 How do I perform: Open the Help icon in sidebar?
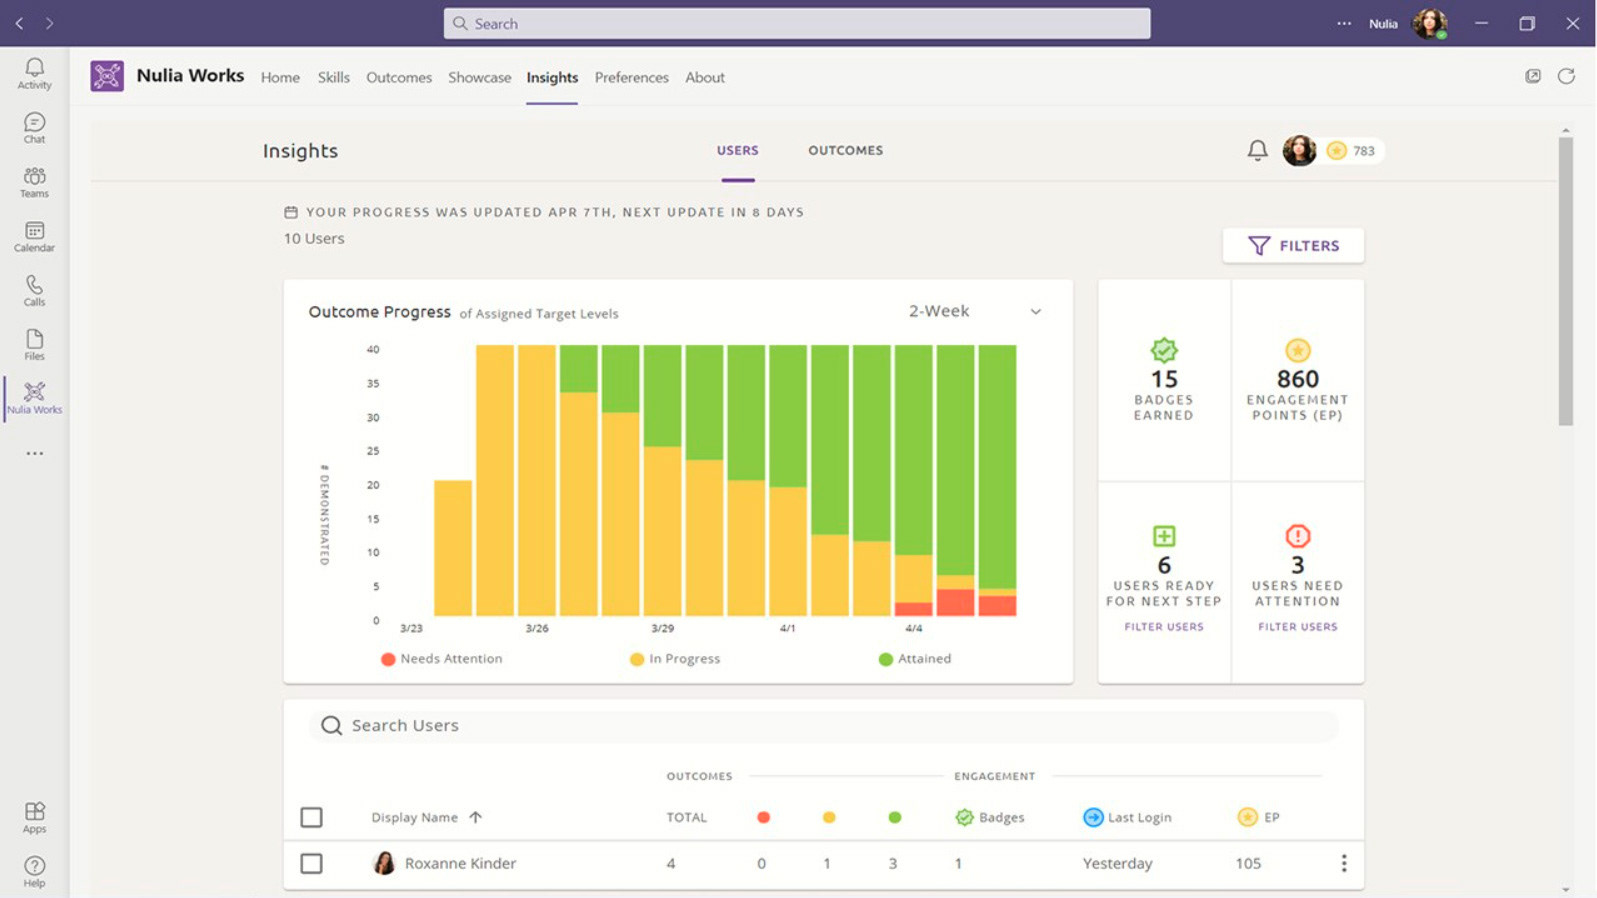34,871
